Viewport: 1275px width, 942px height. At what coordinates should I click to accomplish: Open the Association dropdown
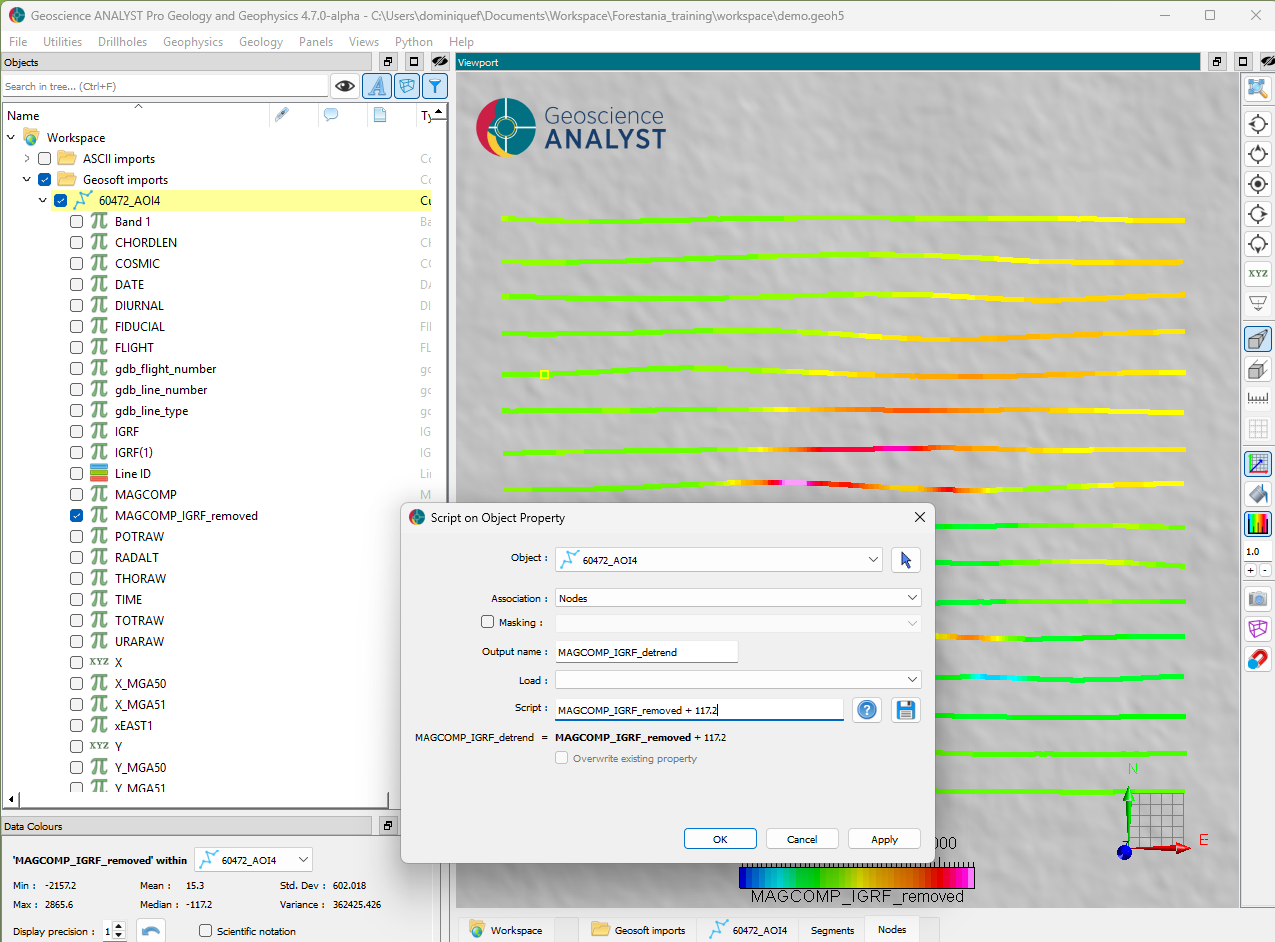click(738, 598)
